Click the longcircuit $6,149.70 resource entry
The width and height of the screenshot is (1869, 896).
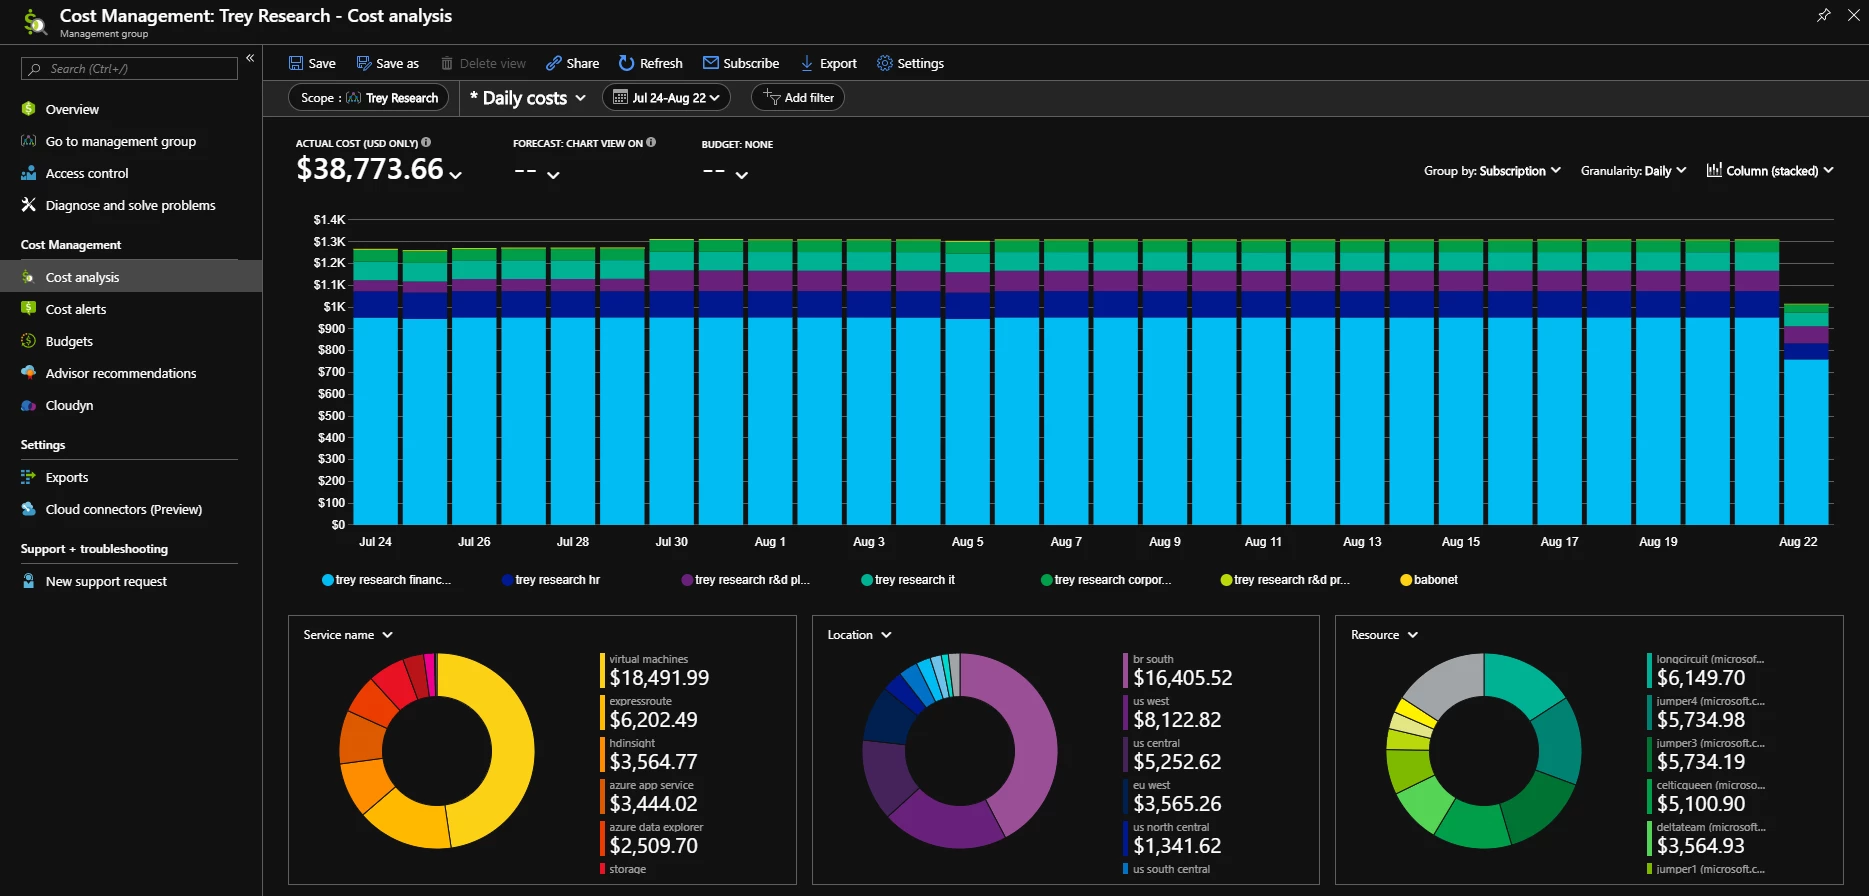coord(1707,671)
